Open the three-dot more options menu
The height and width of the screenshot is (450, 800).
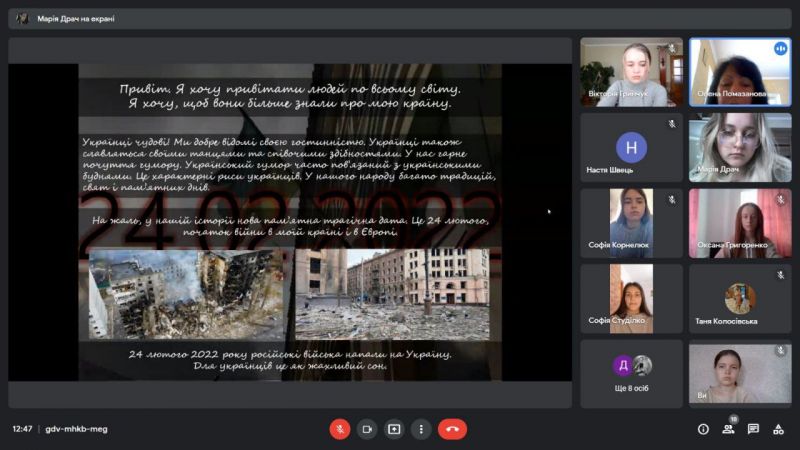coord(421,429)
